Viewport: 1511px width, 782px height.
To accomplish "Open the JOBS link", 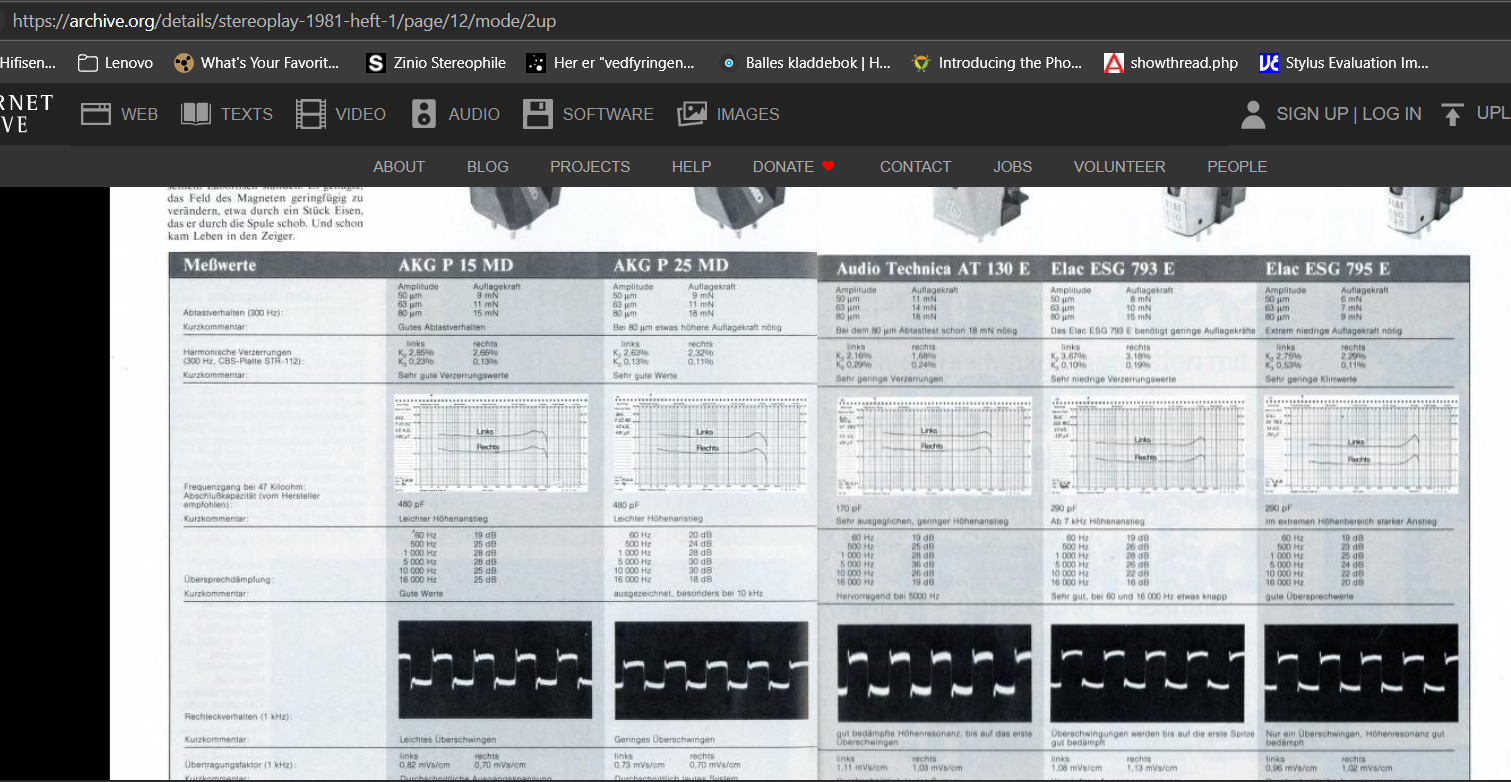I will (1012, 167).
